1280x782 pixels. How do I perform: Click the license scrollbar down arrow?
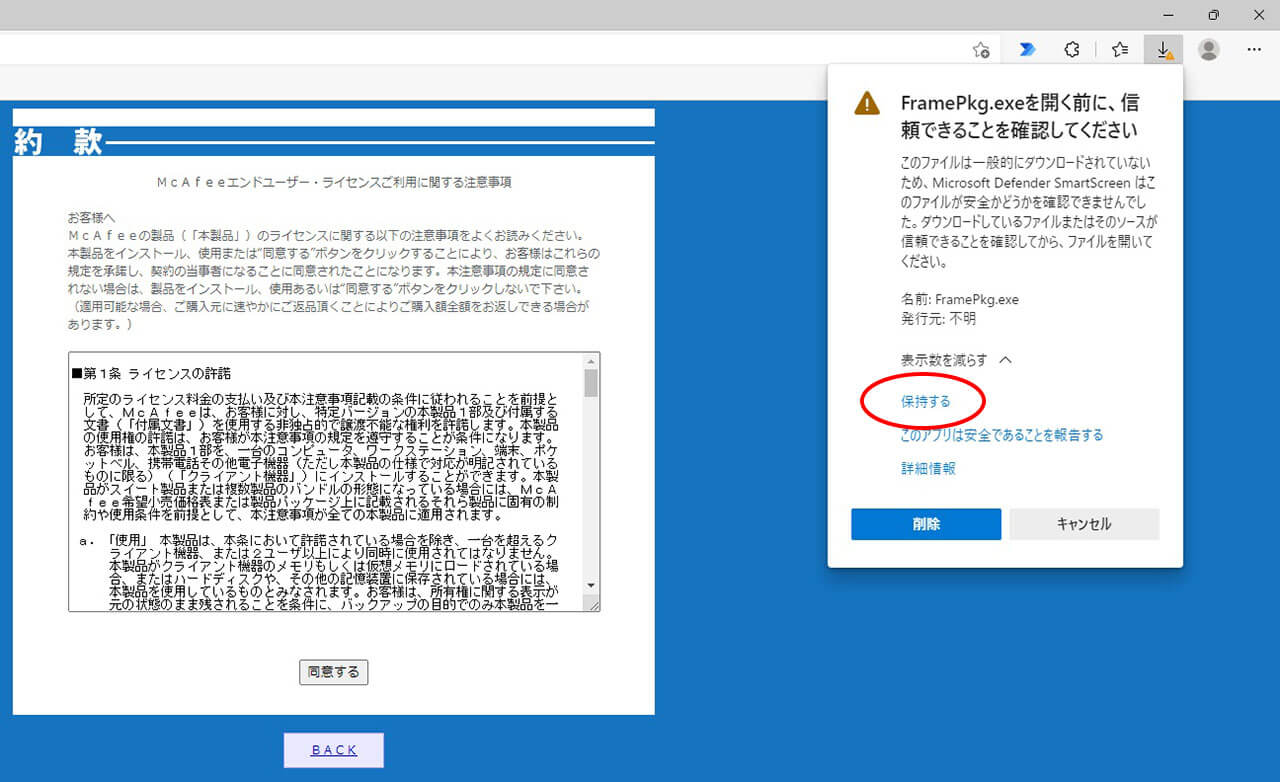tap(591, 585)
